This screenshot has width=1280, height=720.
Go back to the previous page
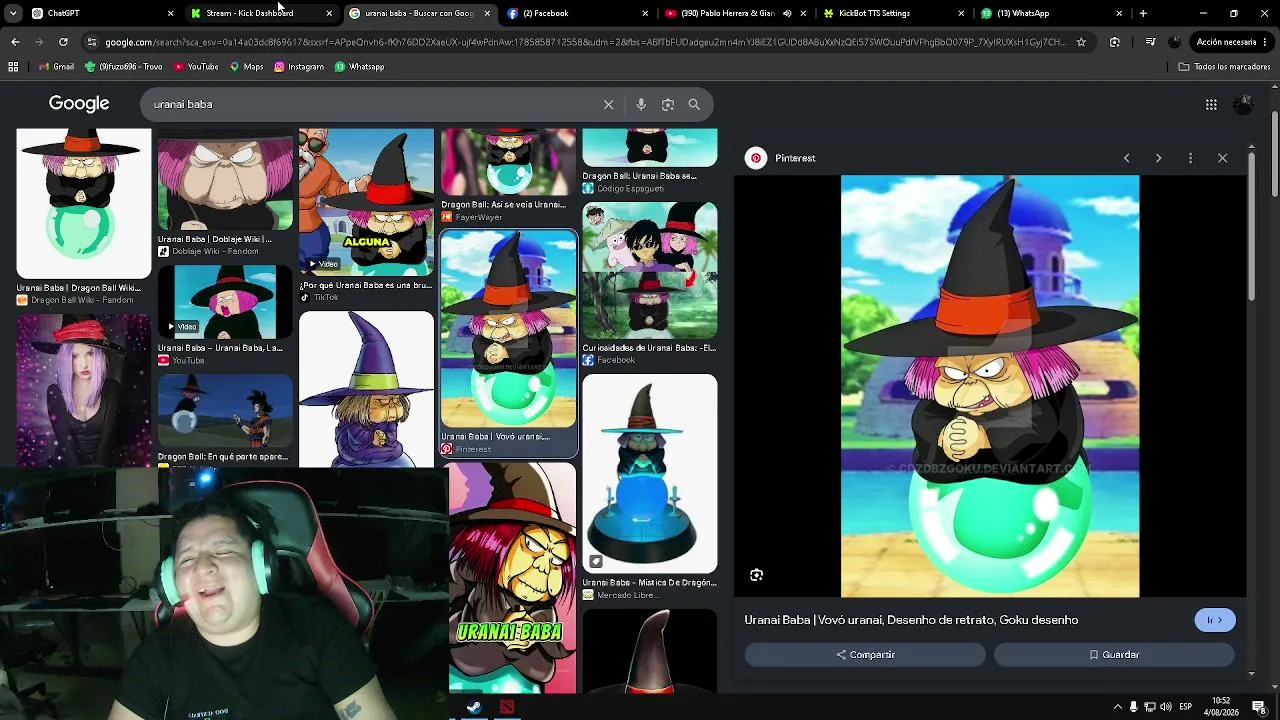click(15, 42)
